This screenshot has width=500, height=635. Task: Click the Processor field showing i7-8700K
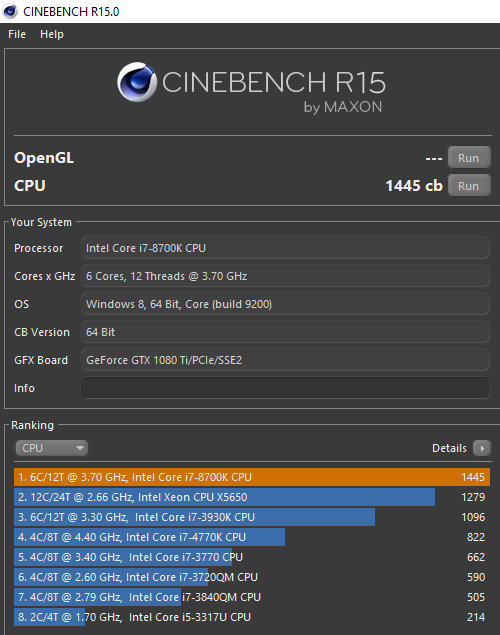pos(285,248)
